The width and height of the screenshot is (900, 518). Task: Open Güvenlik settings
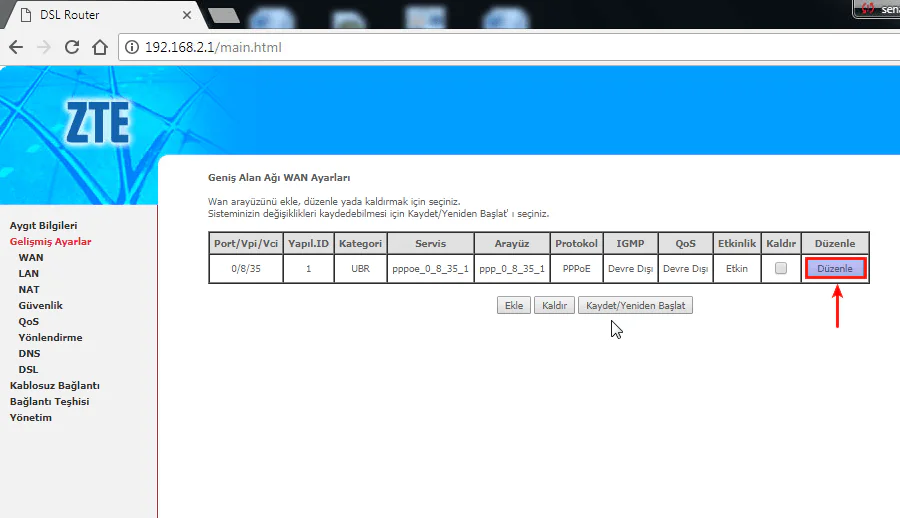(x=40, y=306)
